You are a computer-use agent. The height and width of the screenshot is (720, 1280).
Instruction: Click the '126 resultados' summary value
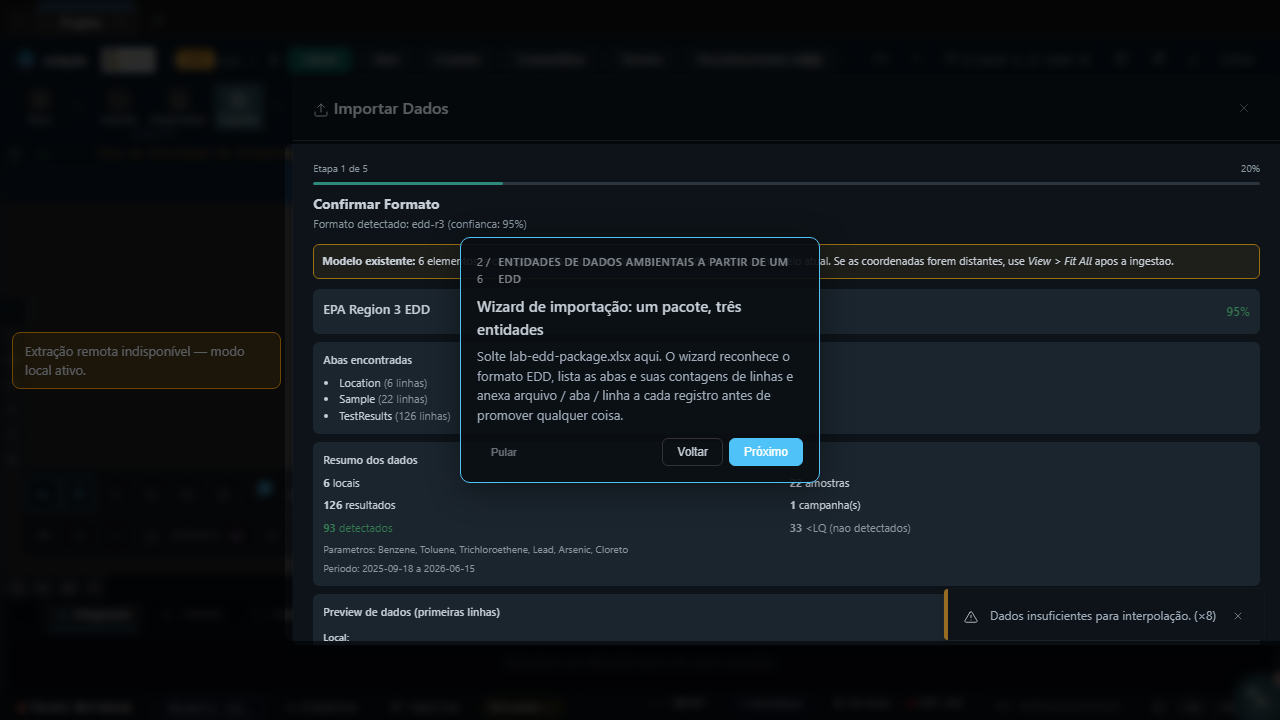point(359,505)
